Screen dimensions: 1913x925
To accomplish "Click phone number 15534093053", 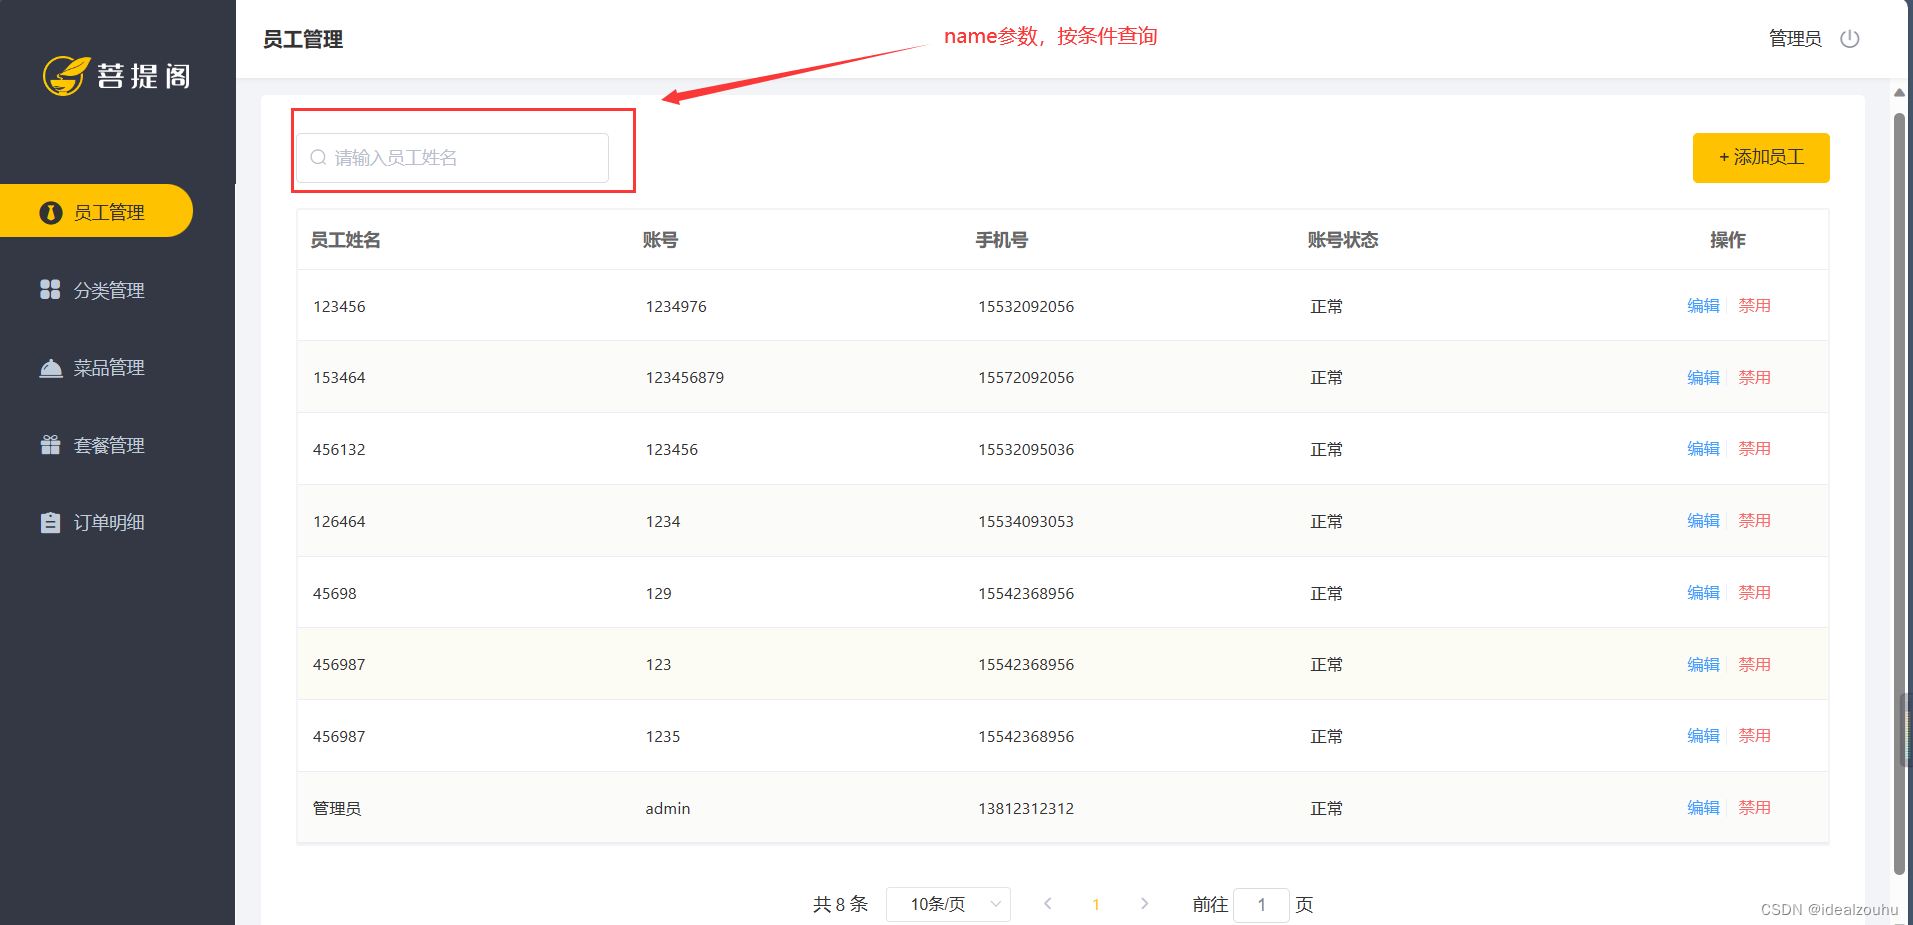I will 1026,522.
